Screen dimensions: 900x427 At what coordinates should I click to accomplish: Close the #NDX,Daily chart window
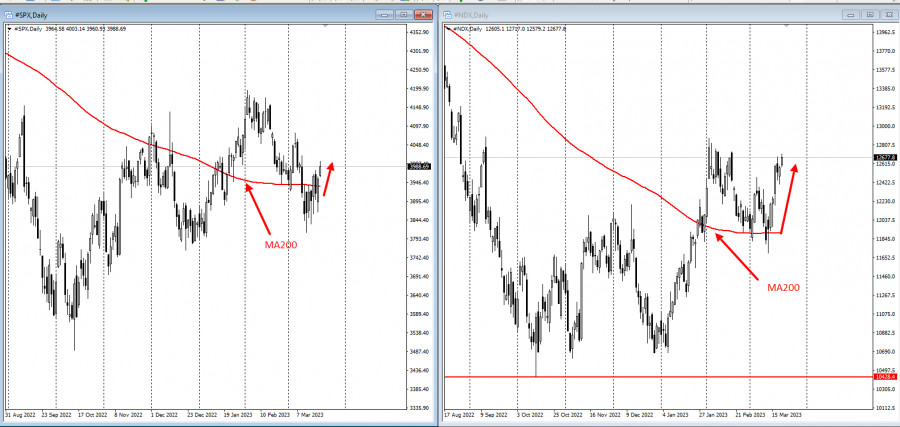click(x=890, y=14)
